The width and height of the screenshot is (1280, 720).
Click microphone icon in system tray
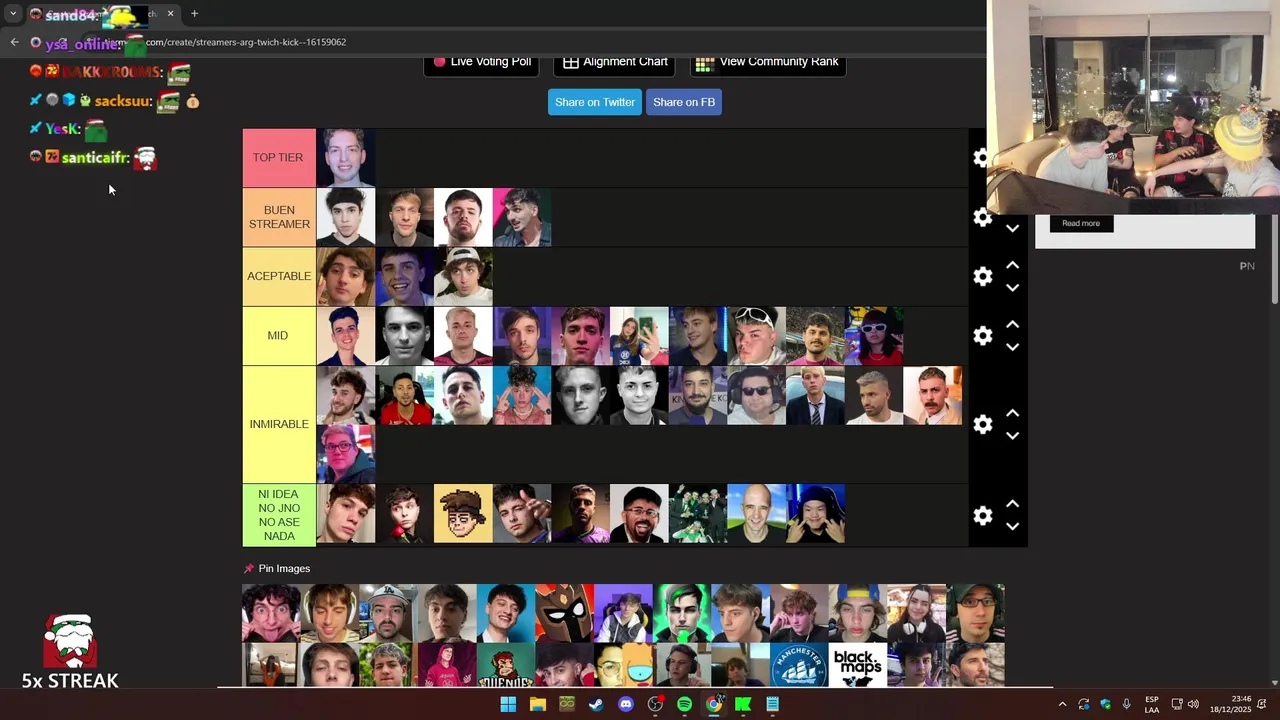pos(1126,704)
